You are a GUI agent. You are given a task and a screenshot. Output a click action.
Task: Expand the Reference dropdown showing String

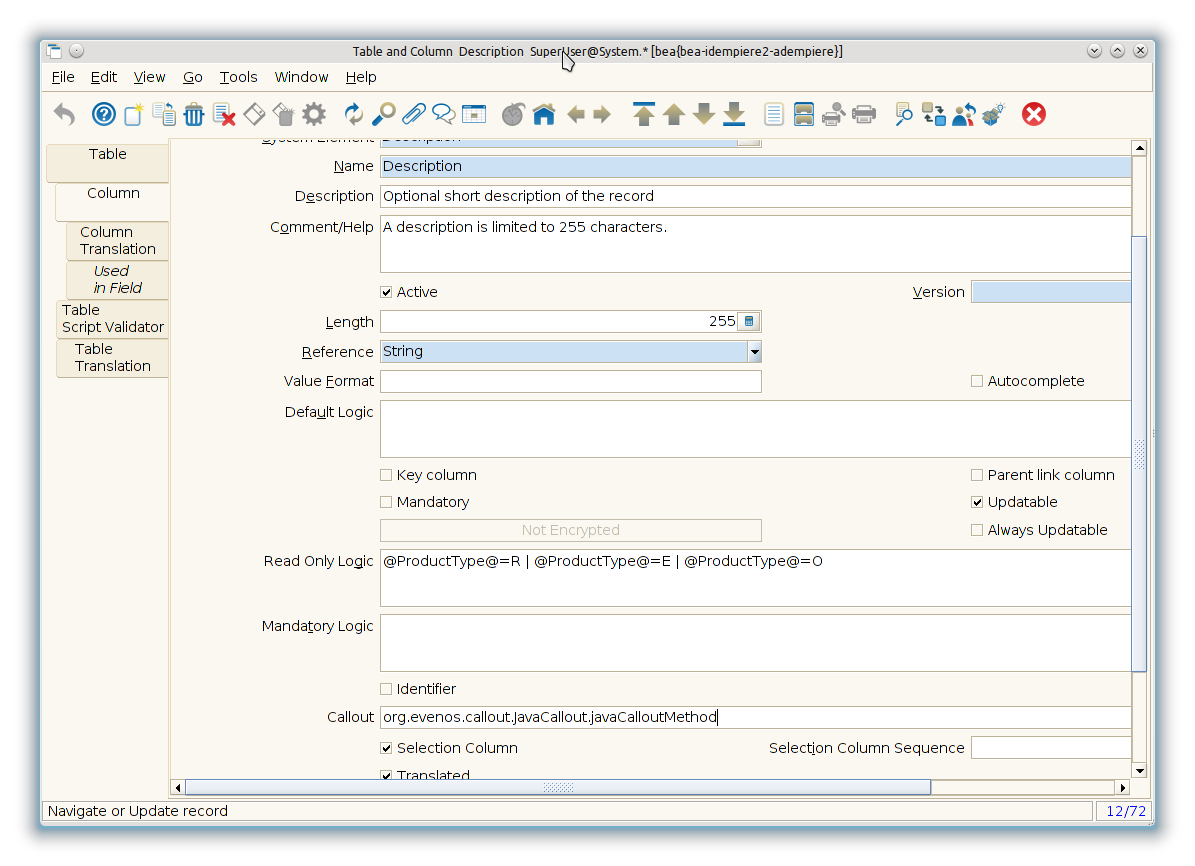click(754, 352)
